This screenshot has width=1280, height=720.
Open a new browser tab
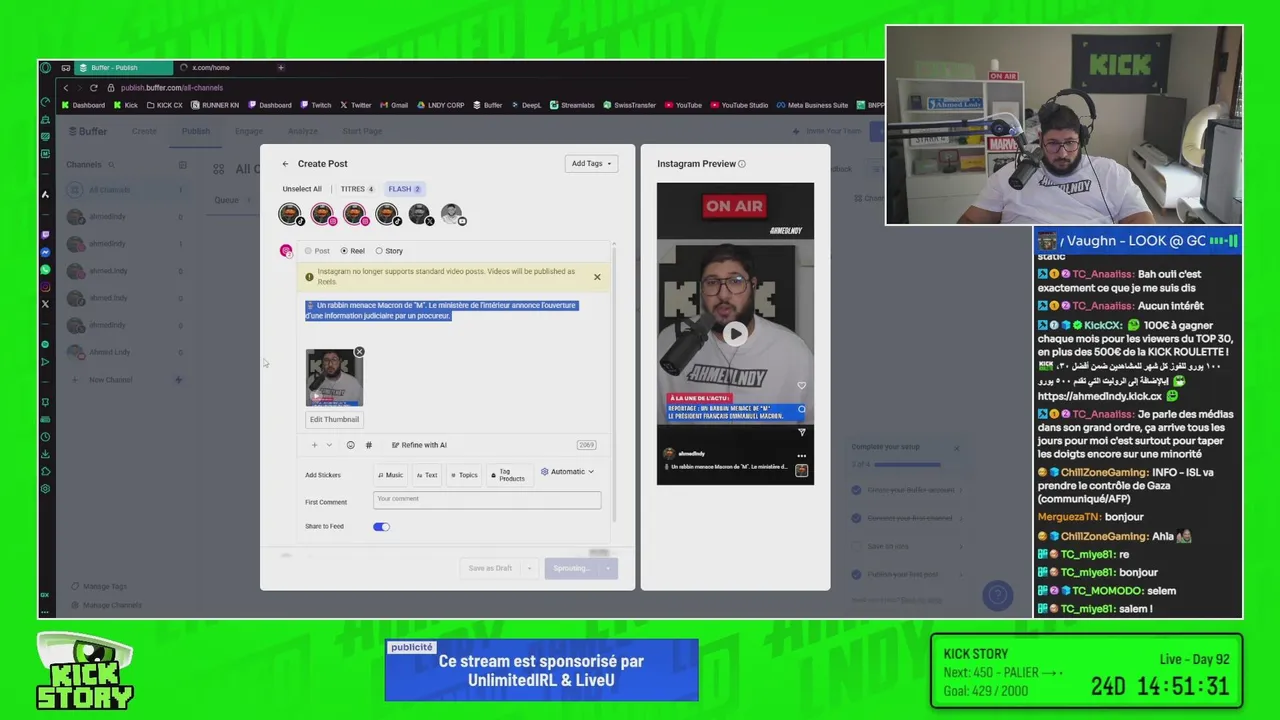point(281,68)
